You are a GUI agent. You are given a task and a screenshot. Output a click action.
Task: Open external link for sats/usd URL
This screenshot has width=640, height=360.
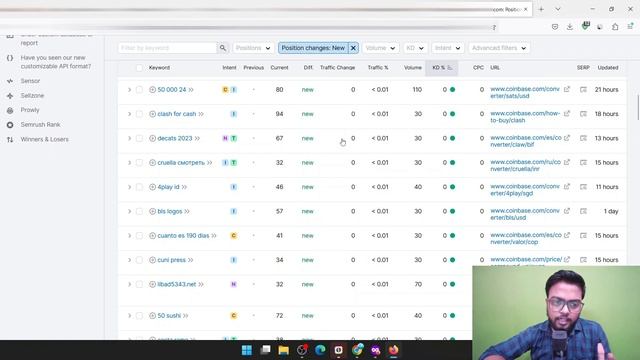tap(567, 89)
